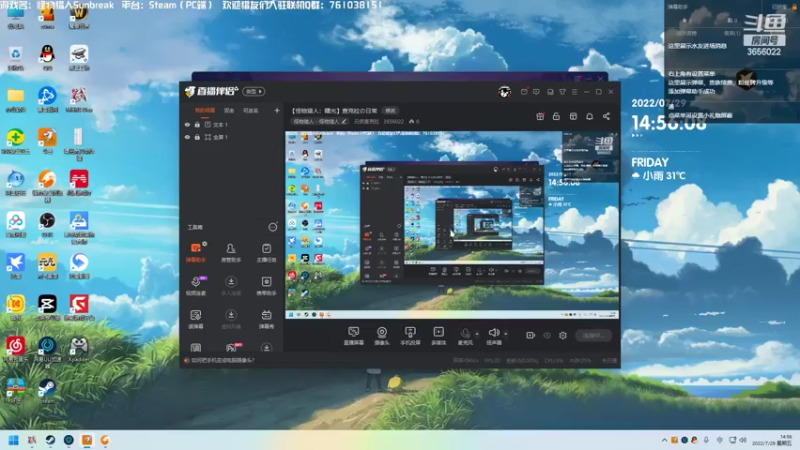Click the streamer avatar in the title bar
Screen dimensions: 800x450
[x=505, y=92]
